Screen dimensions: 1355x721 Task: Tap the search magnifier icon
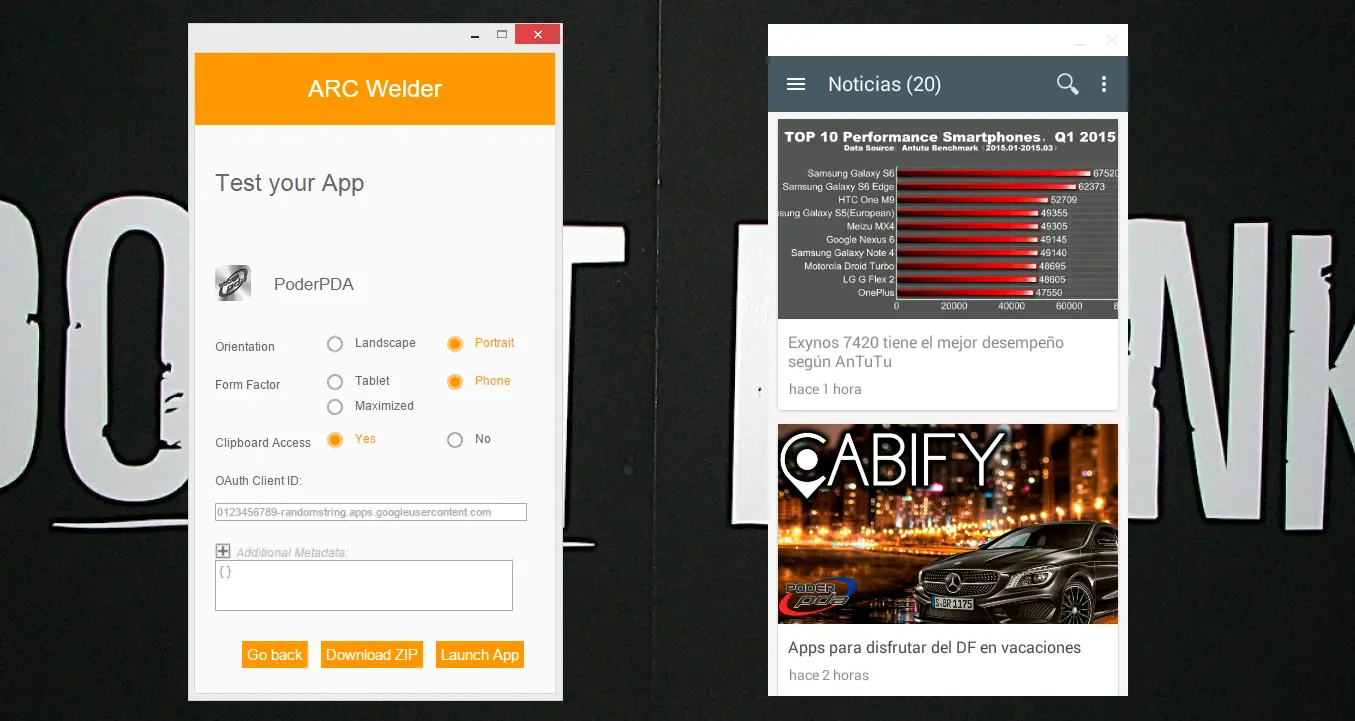(1067, 84)
